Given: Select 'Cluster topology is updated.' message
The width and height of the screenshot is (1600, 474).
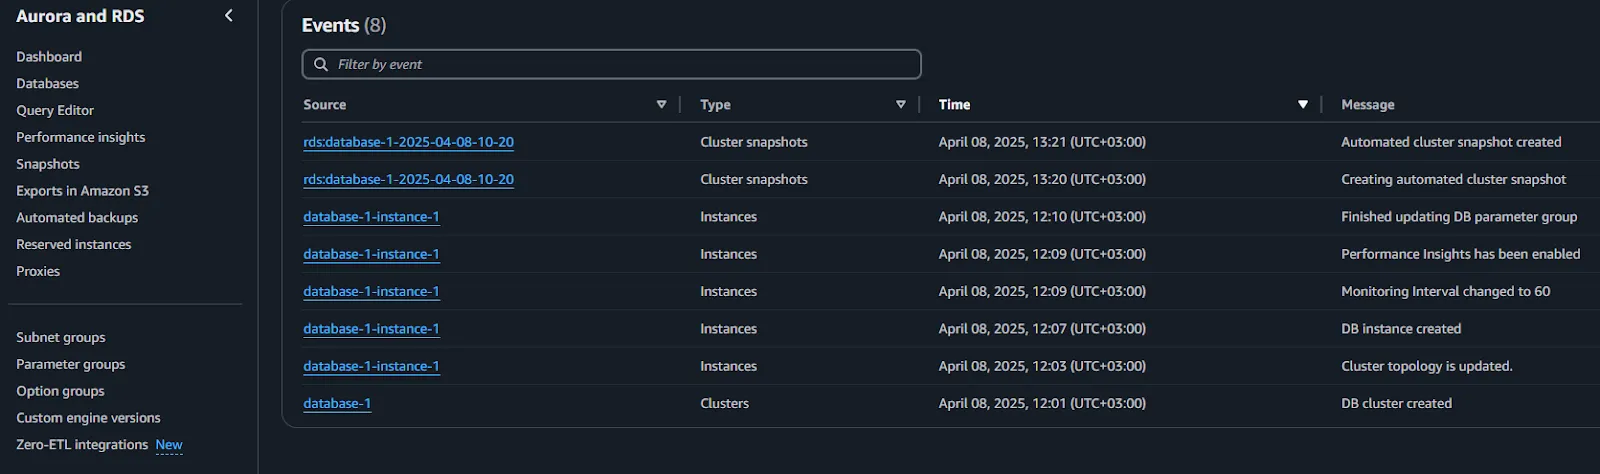Looking at the screenshot, I should click(x=1426, y=366).
